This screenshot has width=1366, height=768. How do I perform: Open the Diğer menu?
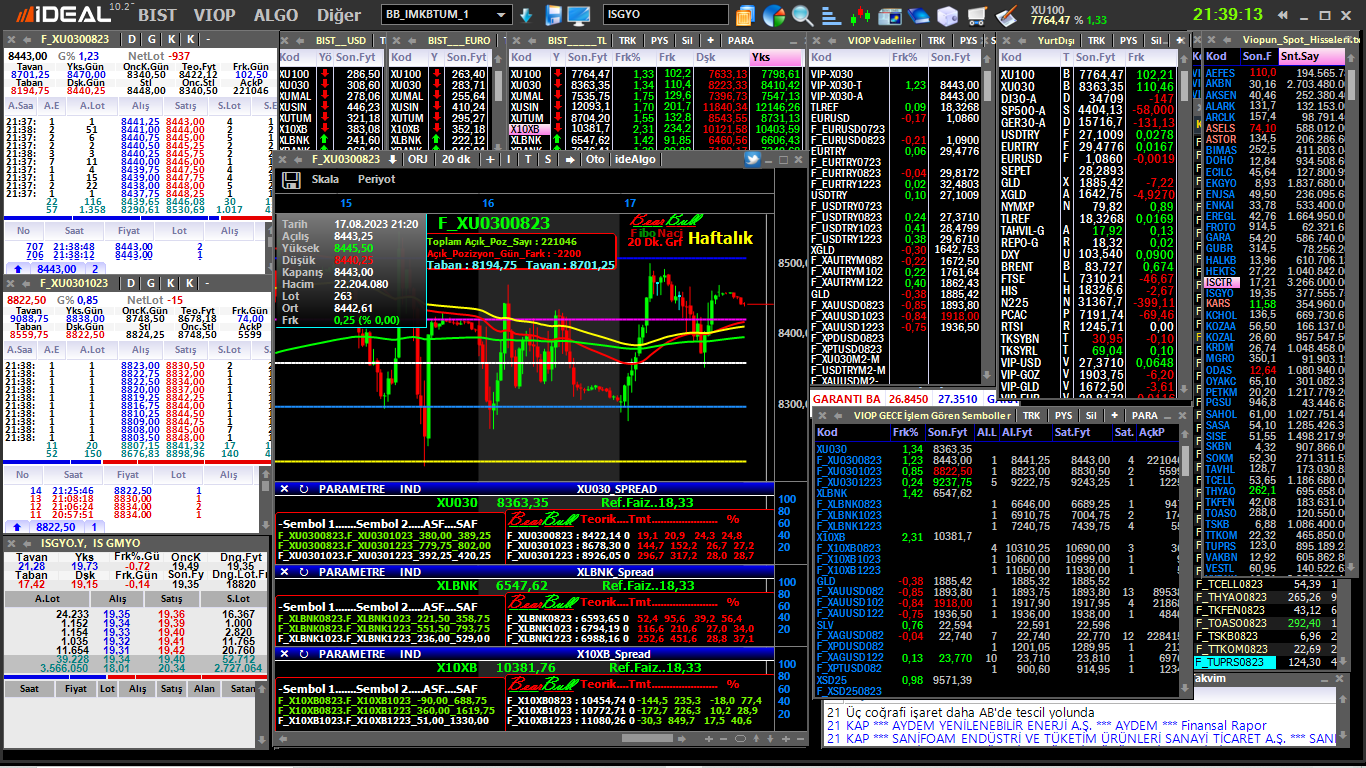point(338,16)
